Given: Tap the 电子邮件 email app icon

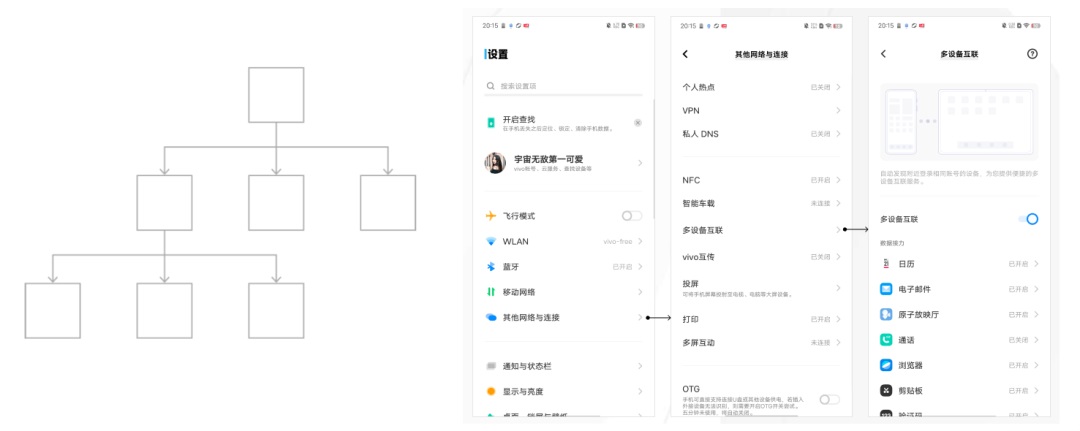Looking at the screenshot, I should pyautogui.click(x=886, y=289).
